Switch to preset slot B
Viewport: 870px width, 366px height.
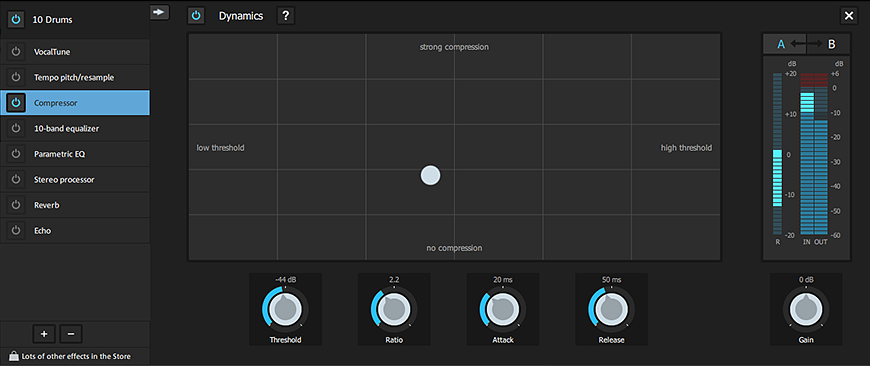tap(831, 44)
